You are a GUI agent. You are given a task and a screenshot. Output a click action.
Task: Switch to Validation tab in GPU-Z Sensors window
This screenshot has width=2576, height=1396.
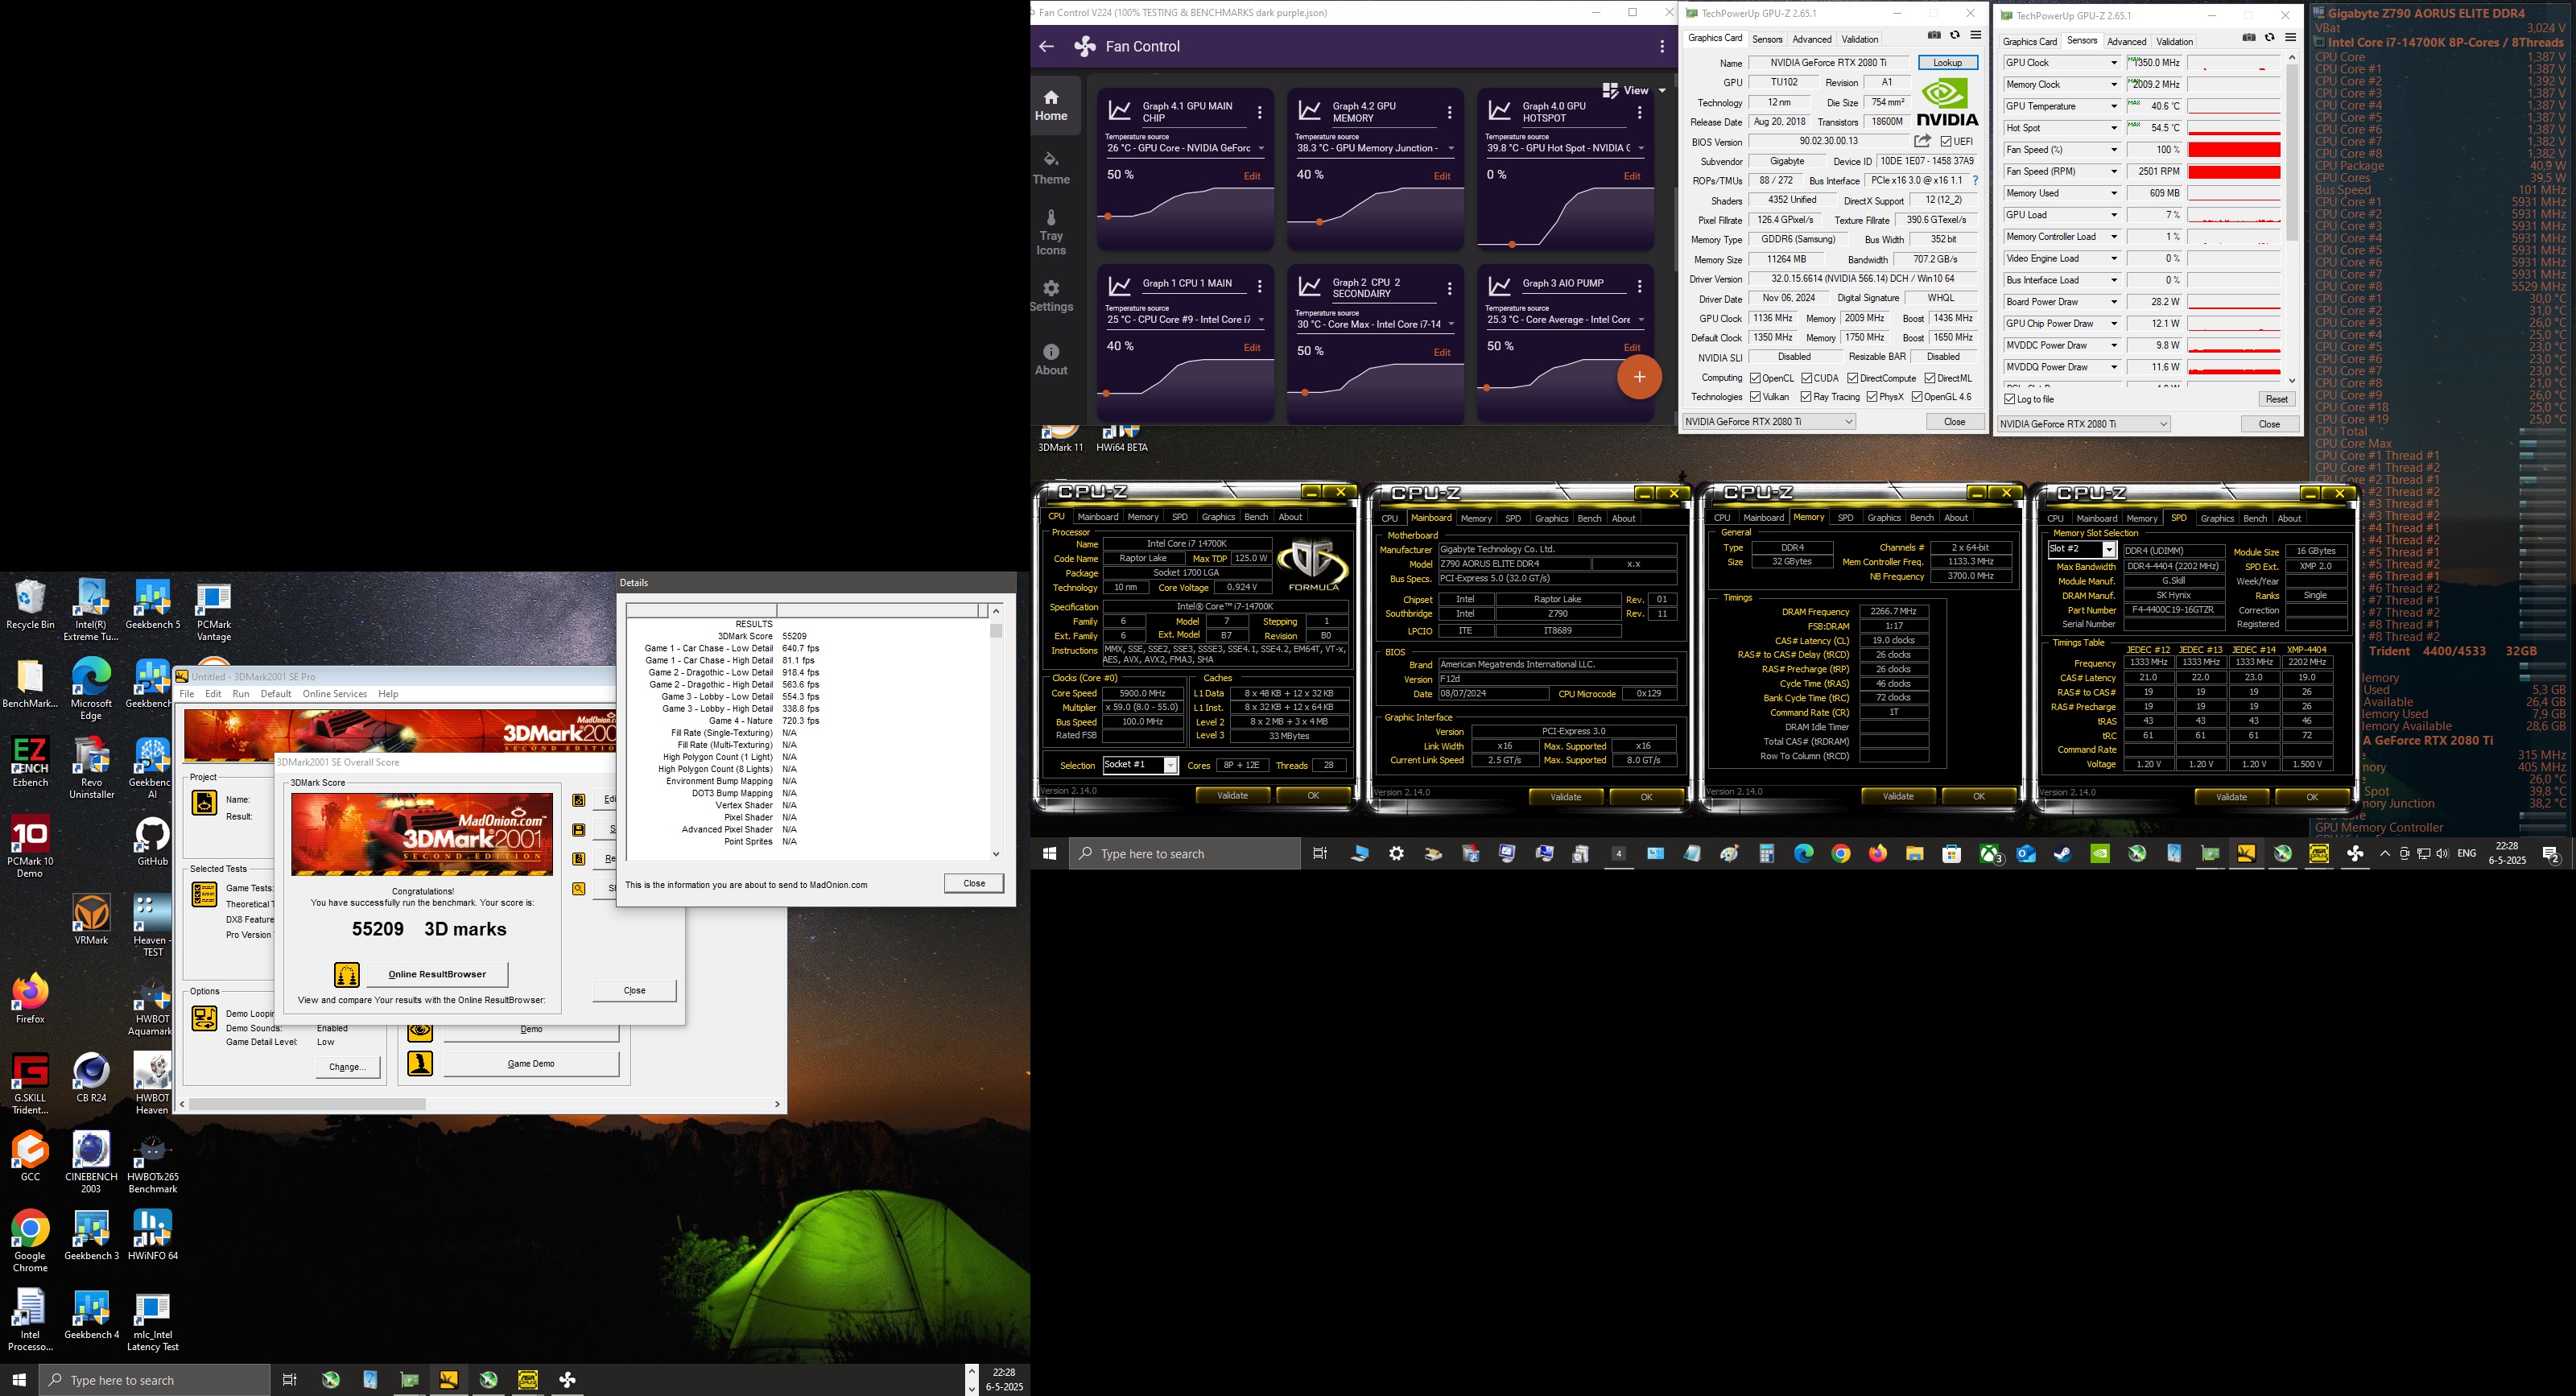click(x=2174, y=42)
